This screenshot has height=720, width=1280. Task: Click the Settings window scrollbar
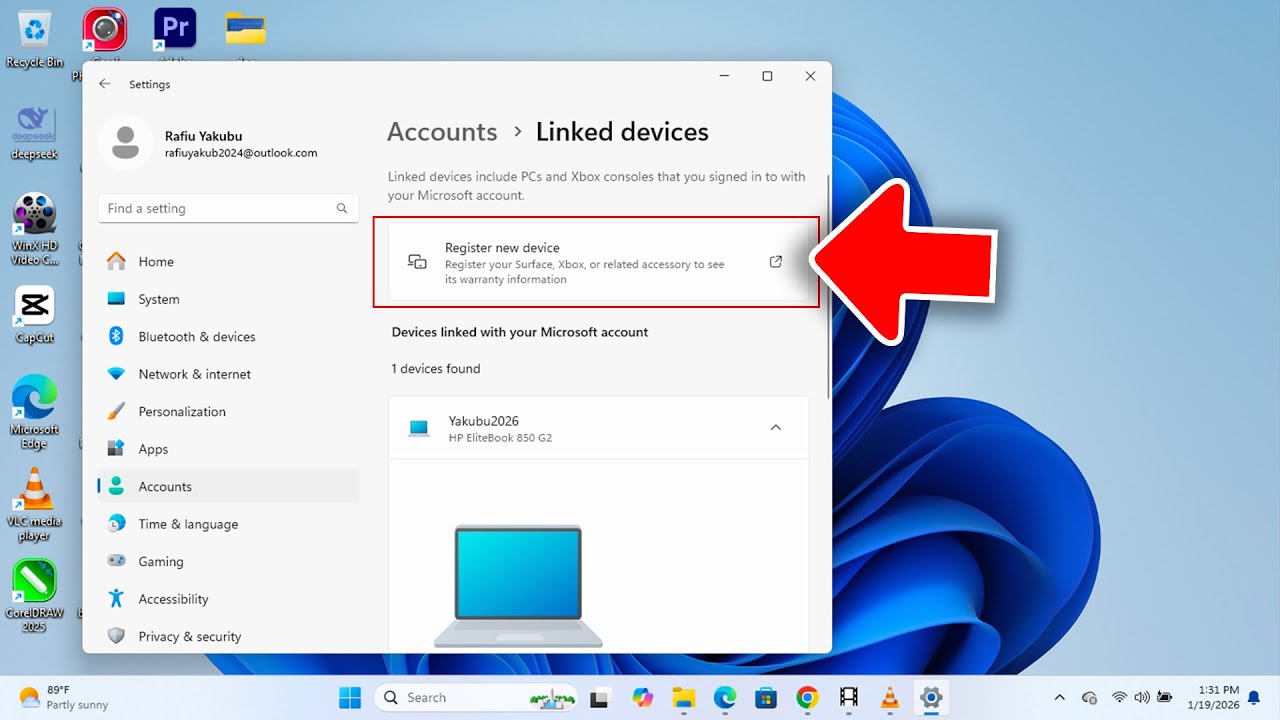pos(828,285)
